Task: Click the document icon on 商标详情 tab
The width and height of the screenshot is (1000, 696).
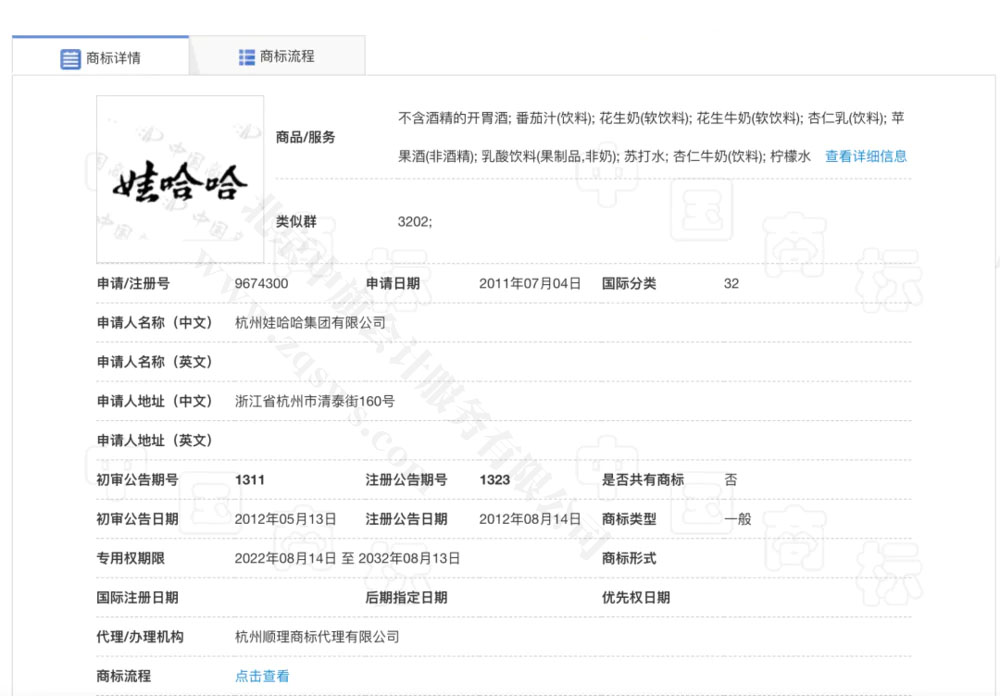Action: click(69, 59)
